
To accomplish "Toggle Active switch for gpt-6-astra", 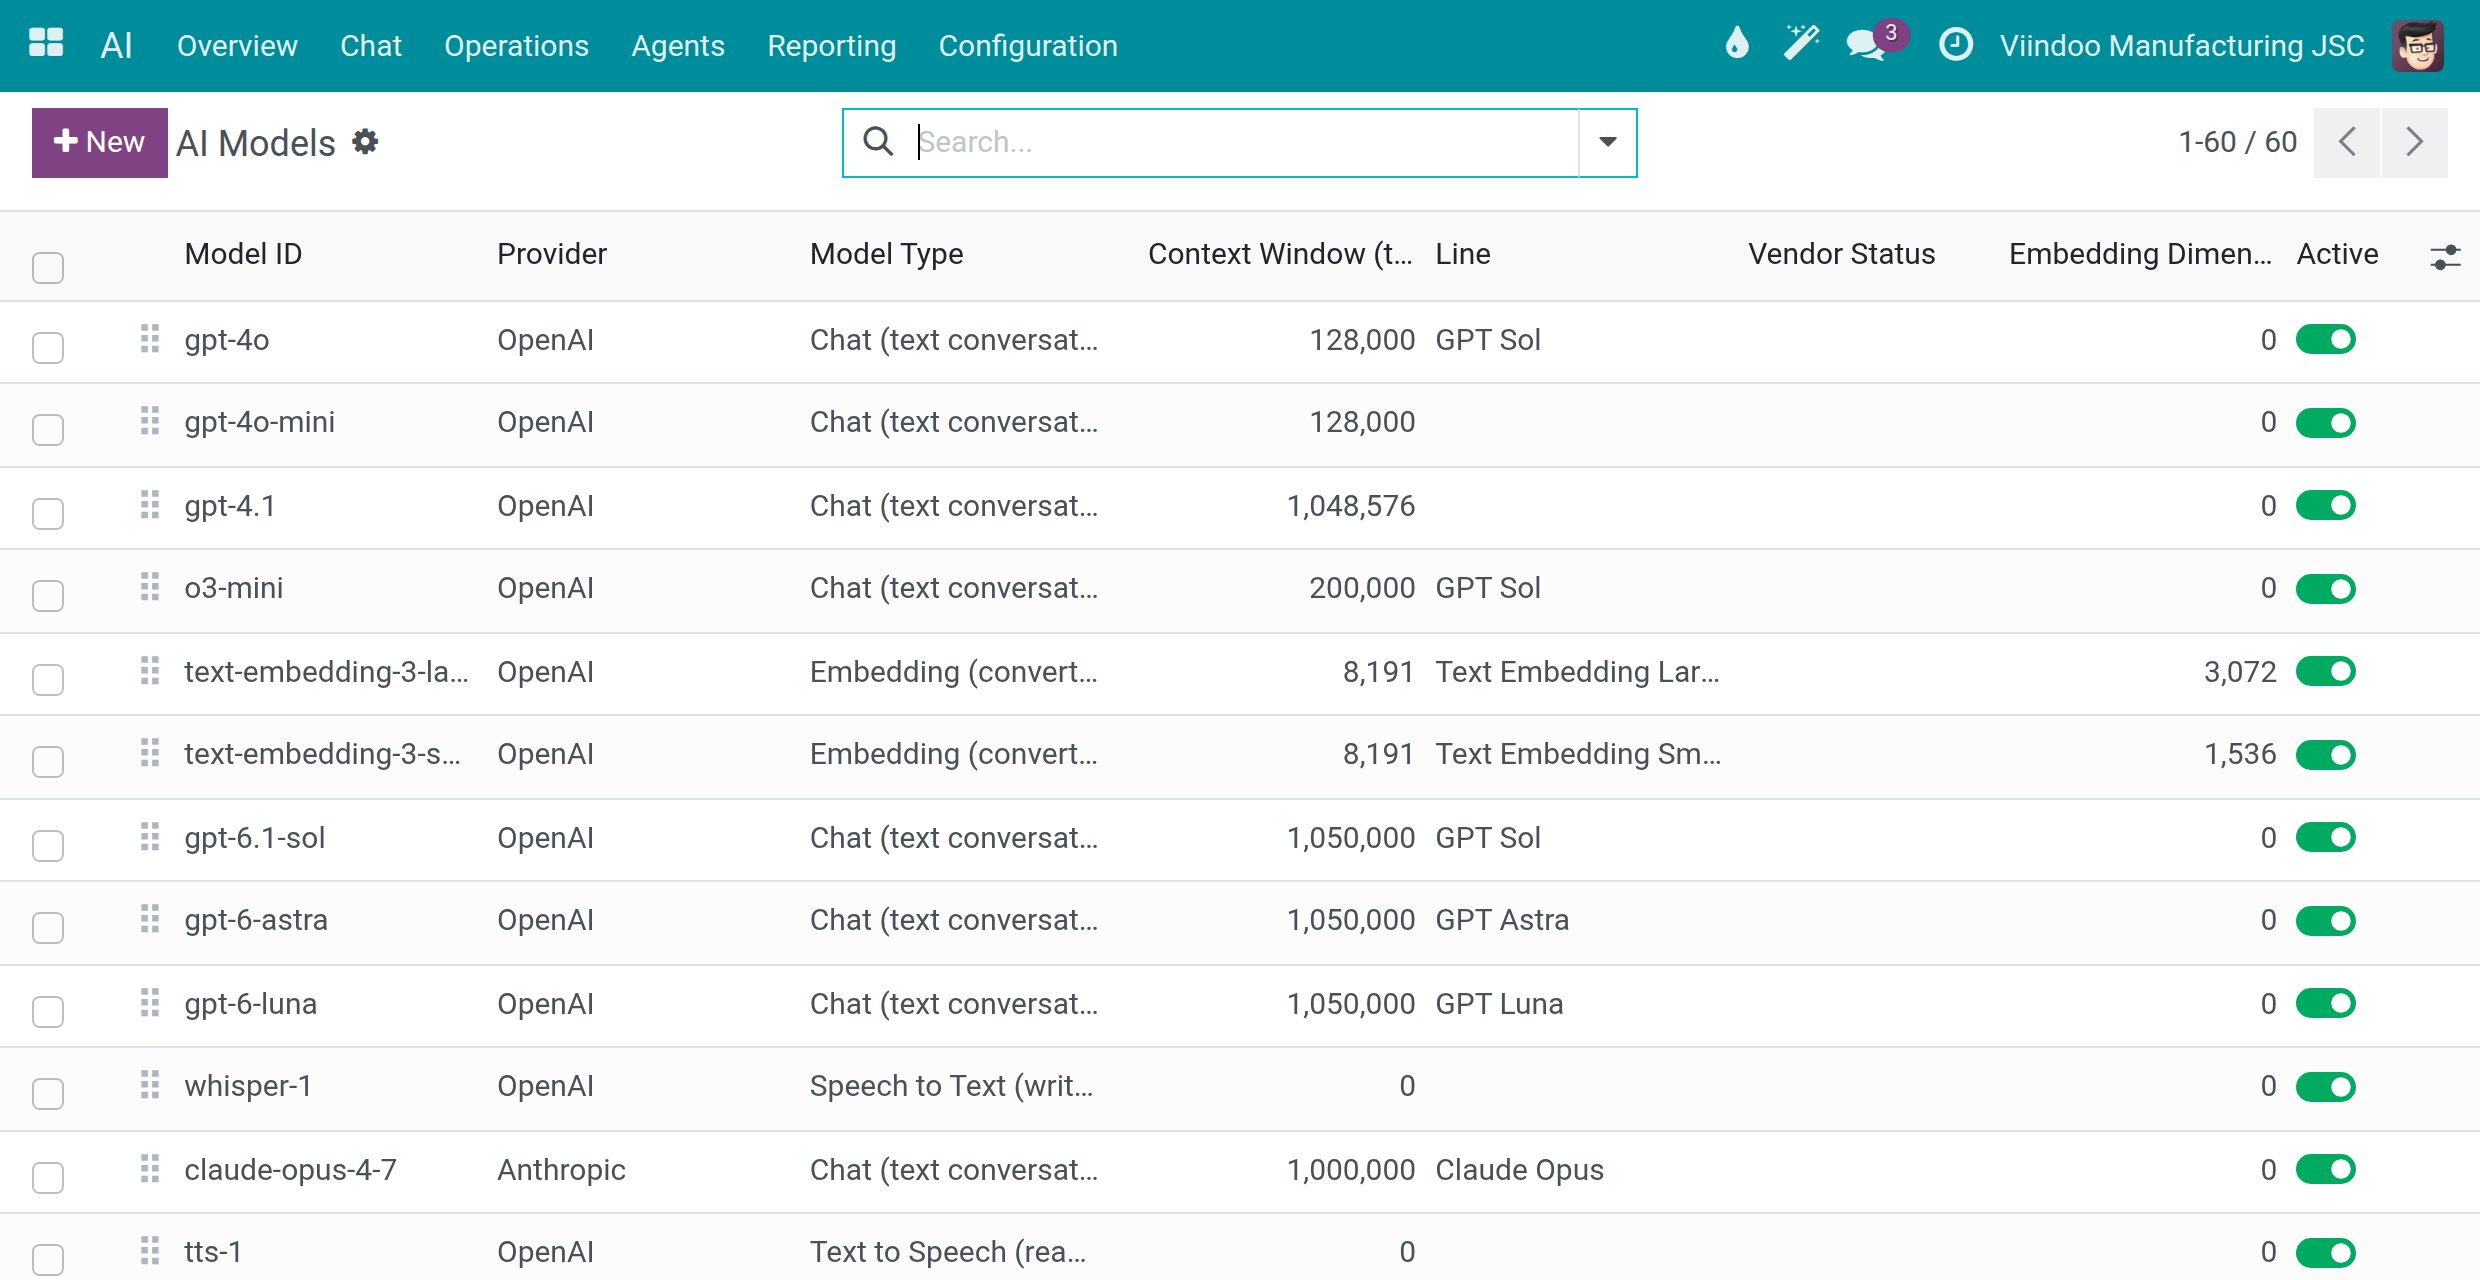I will [x=2326, y=920].
